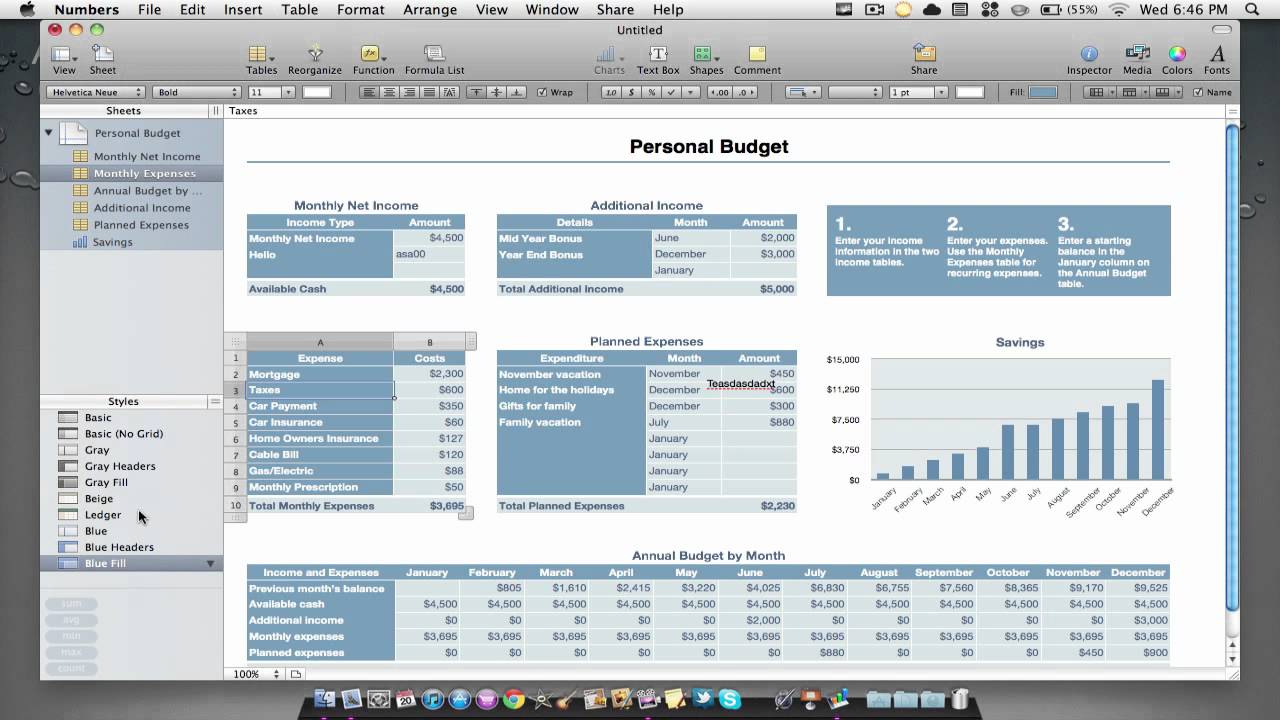Apply percentage (%) number format
This screenshot has height=720, width=1280.
point(651,92)
